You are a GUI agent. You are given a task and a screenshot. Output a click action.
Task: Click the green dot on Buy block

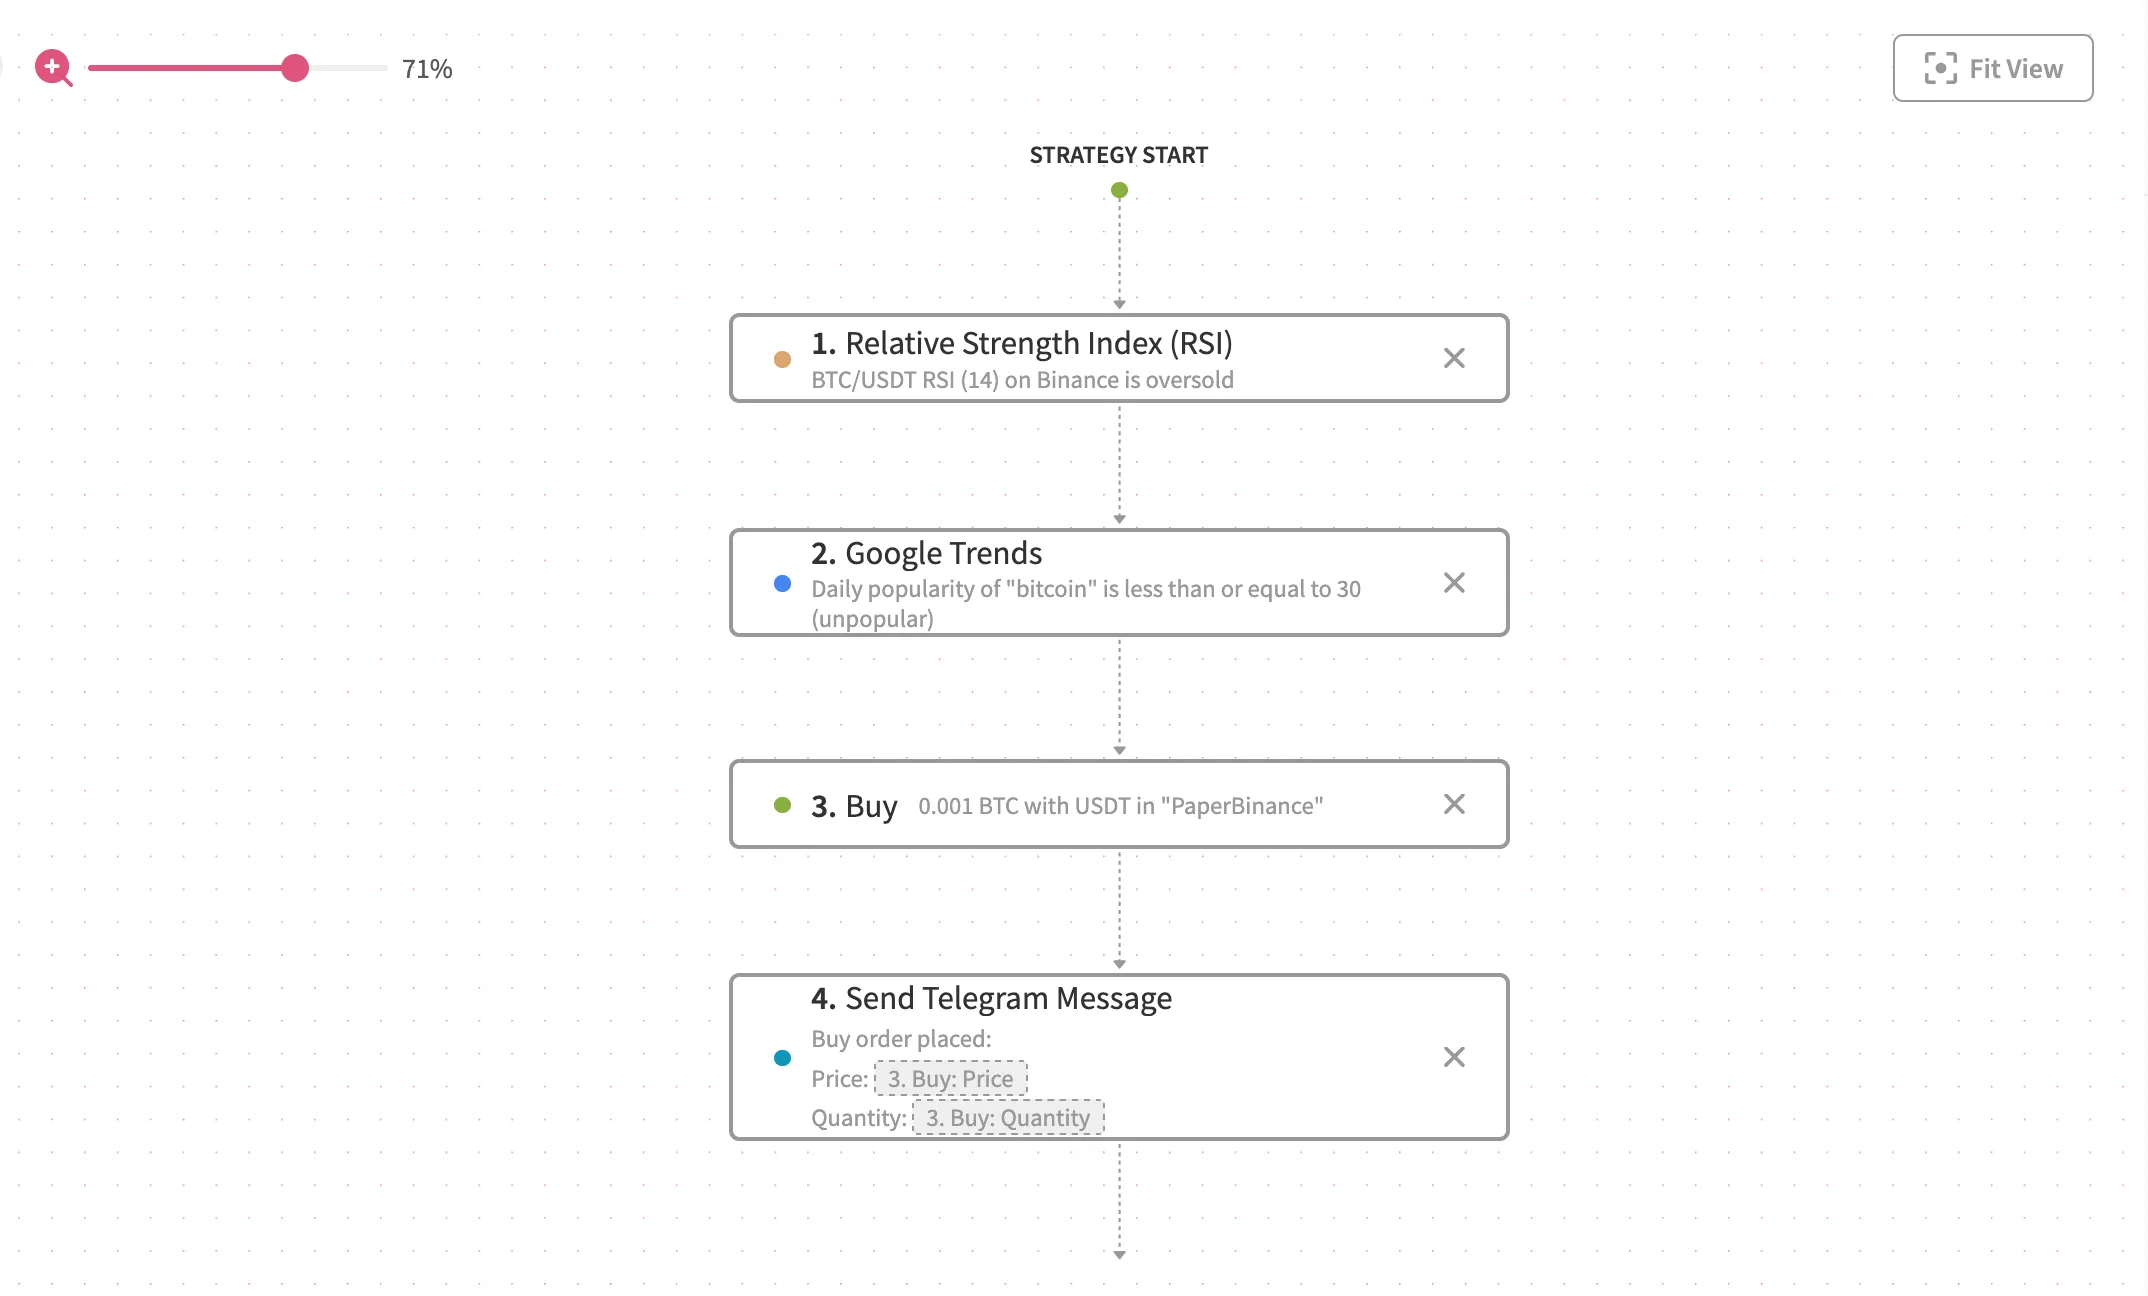(x=782, y=805)
